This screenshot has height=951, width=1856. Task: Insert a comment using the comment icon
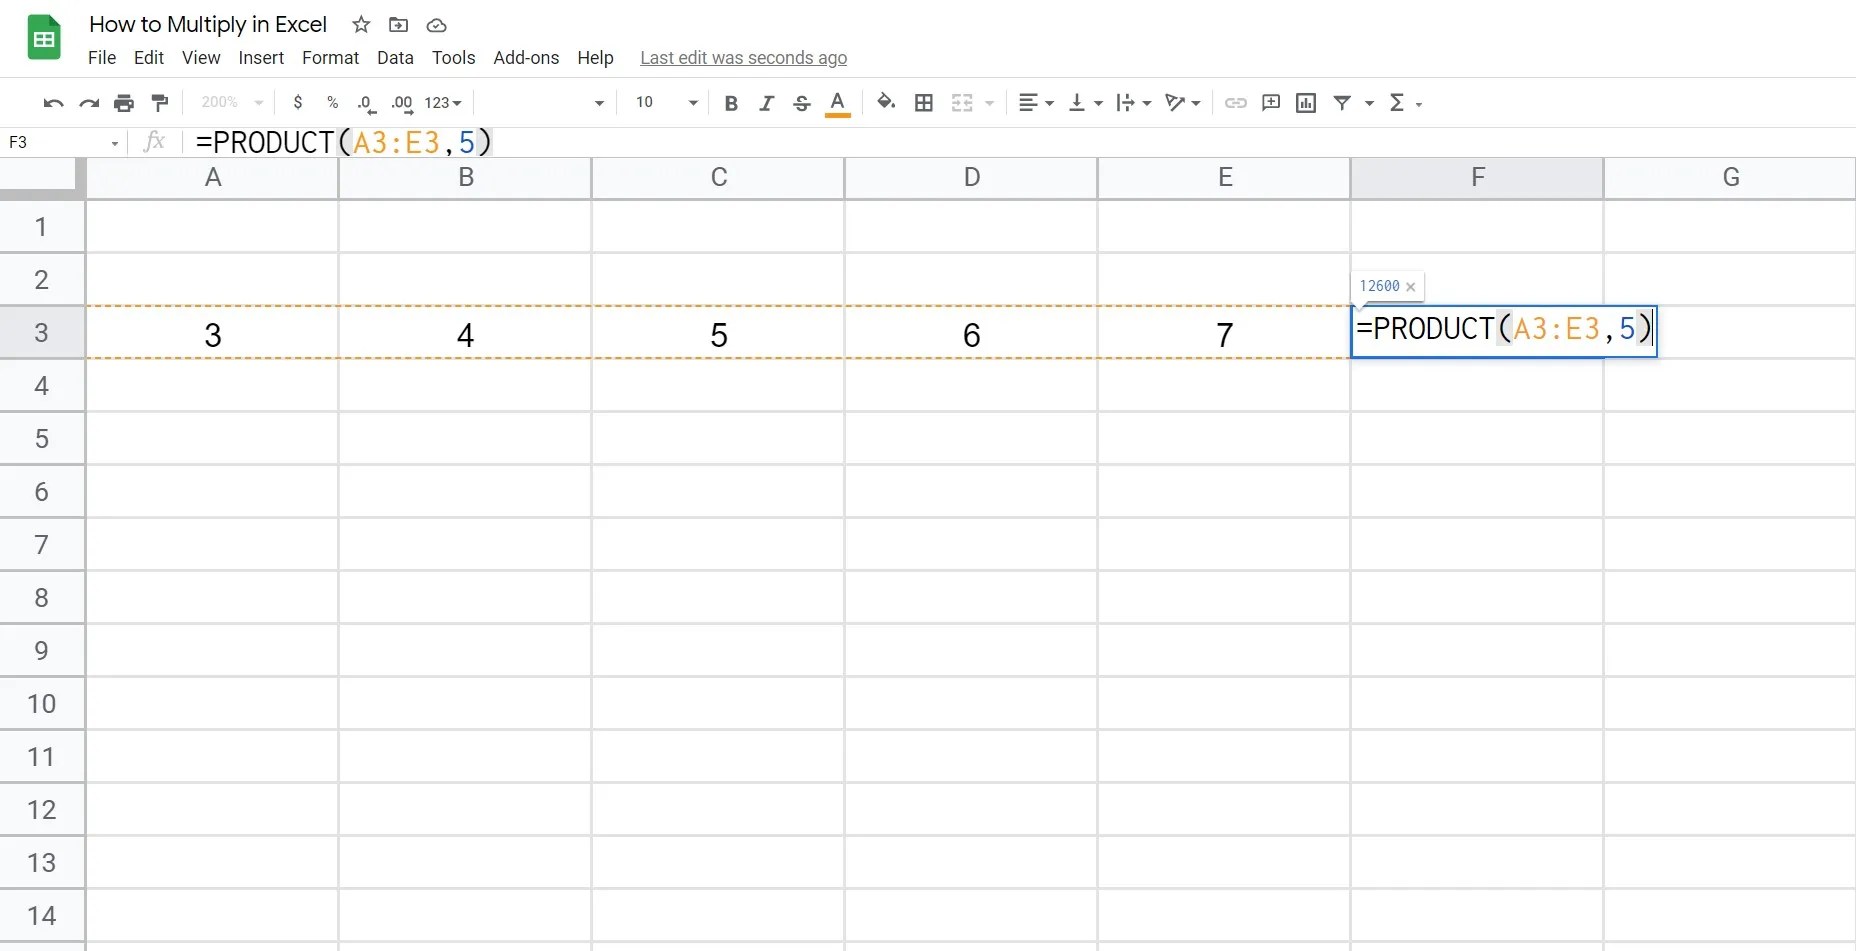point(1270,102)
